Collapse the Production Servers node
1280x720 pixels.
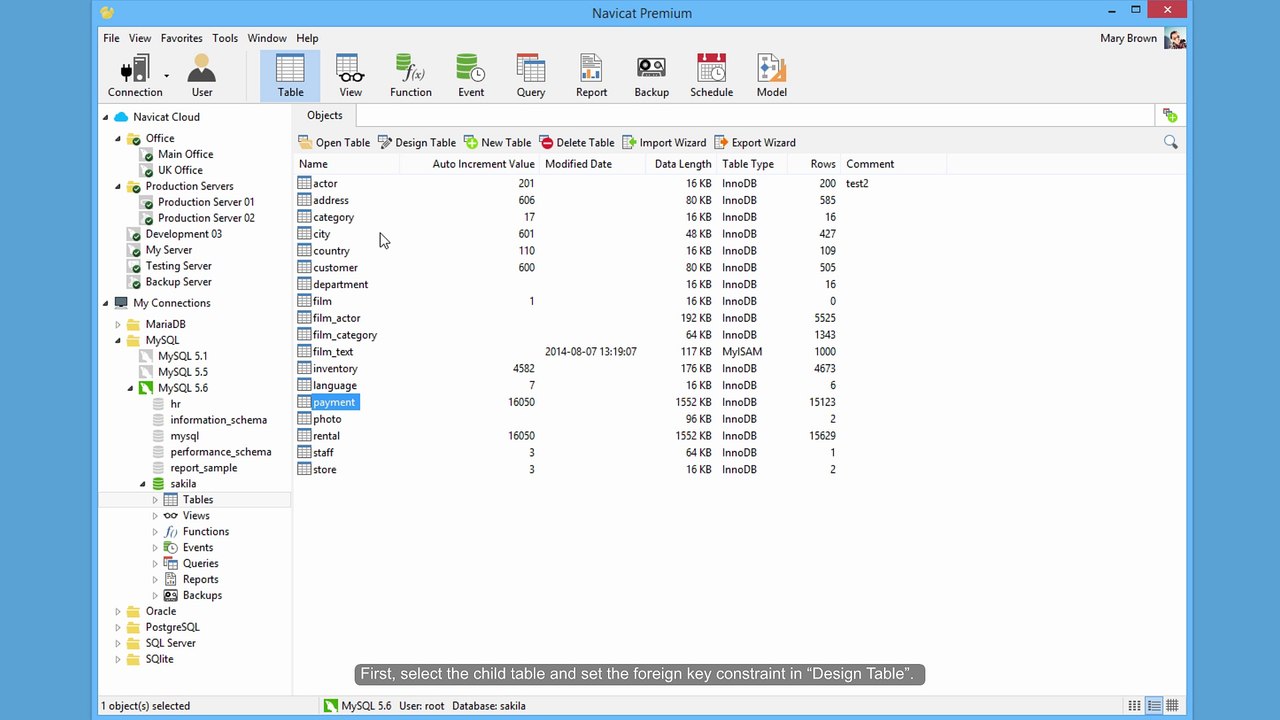pyautogui.click(x=118, y=186)
